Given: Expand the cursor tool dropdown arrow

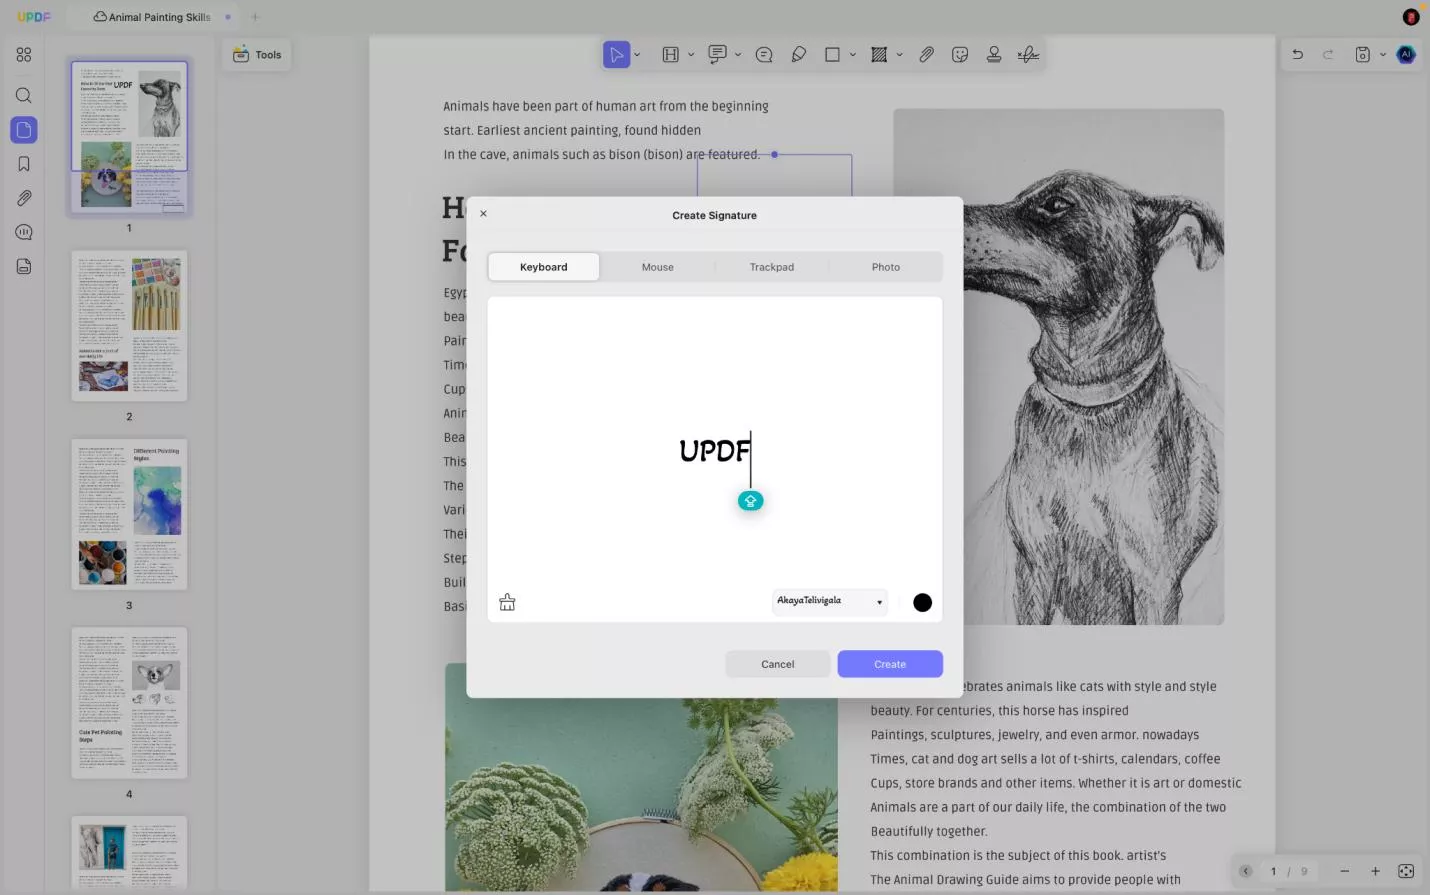Looking at the screenshot, I should tap(637, 55).
